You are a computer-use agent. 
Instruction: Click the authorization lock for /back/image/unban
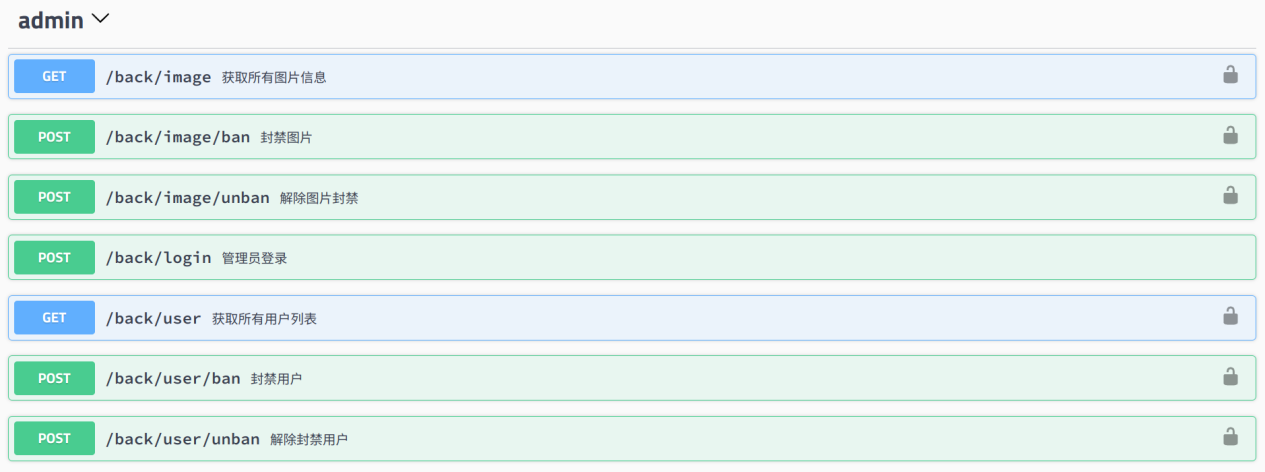pos(1230,196)
